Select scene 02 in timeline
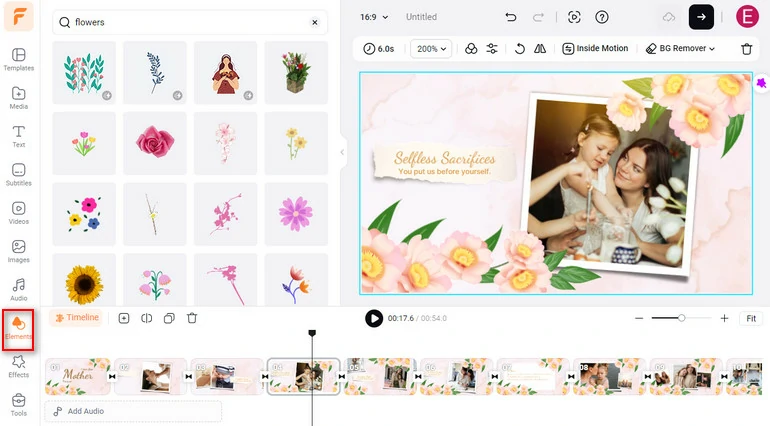The height and width of the screenshot is (426, 770). tap(150, 376)
